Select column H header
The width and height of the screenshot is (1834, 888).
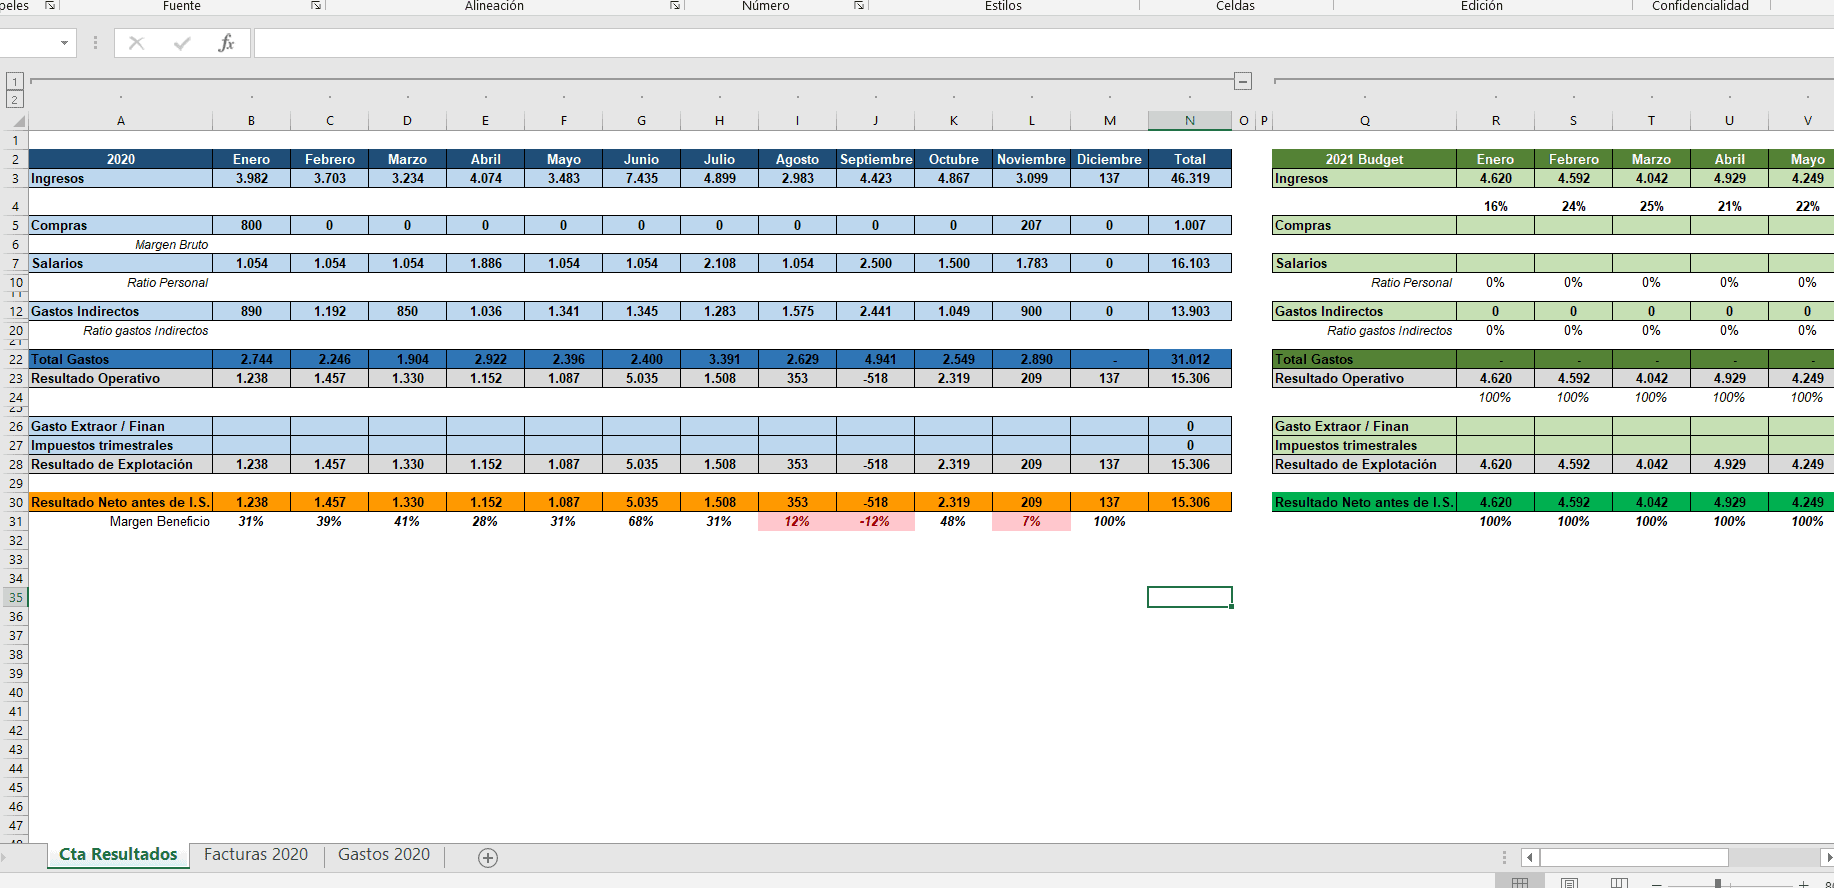719,121
